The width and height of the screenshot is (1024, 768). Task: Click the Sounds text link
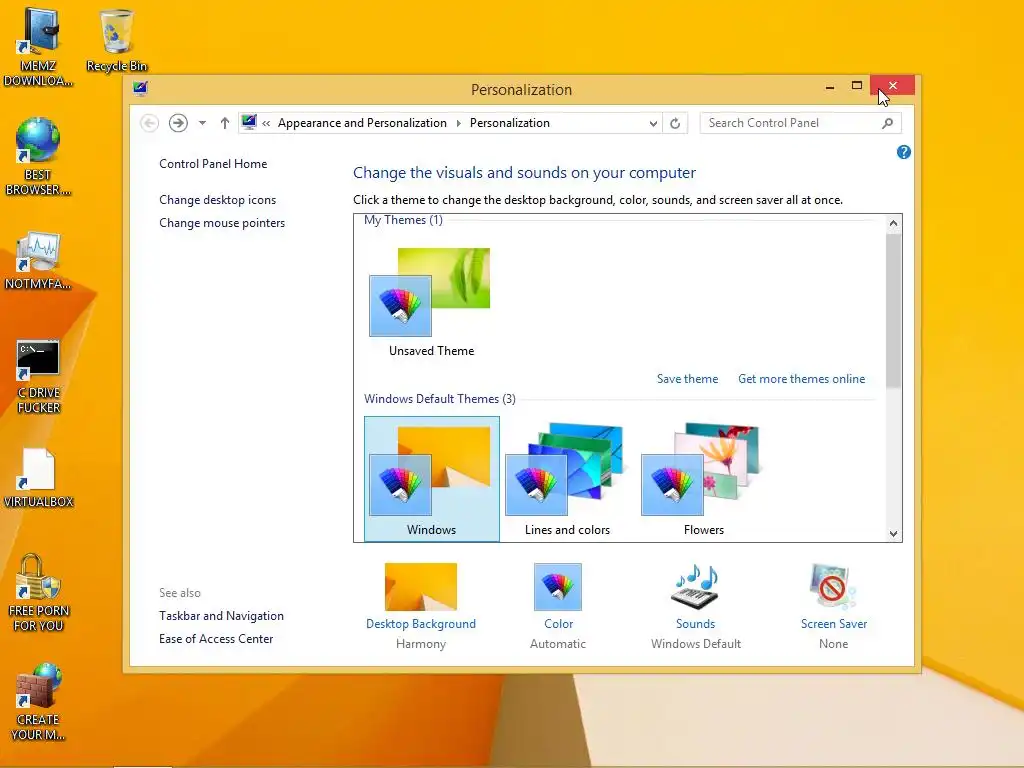point(696,624)
